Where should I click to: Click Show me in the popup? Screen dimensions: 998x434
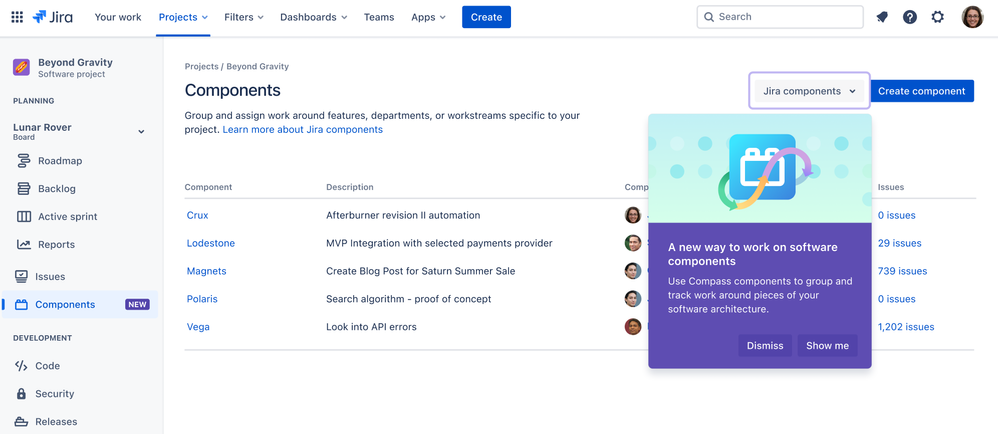[827, 346]
